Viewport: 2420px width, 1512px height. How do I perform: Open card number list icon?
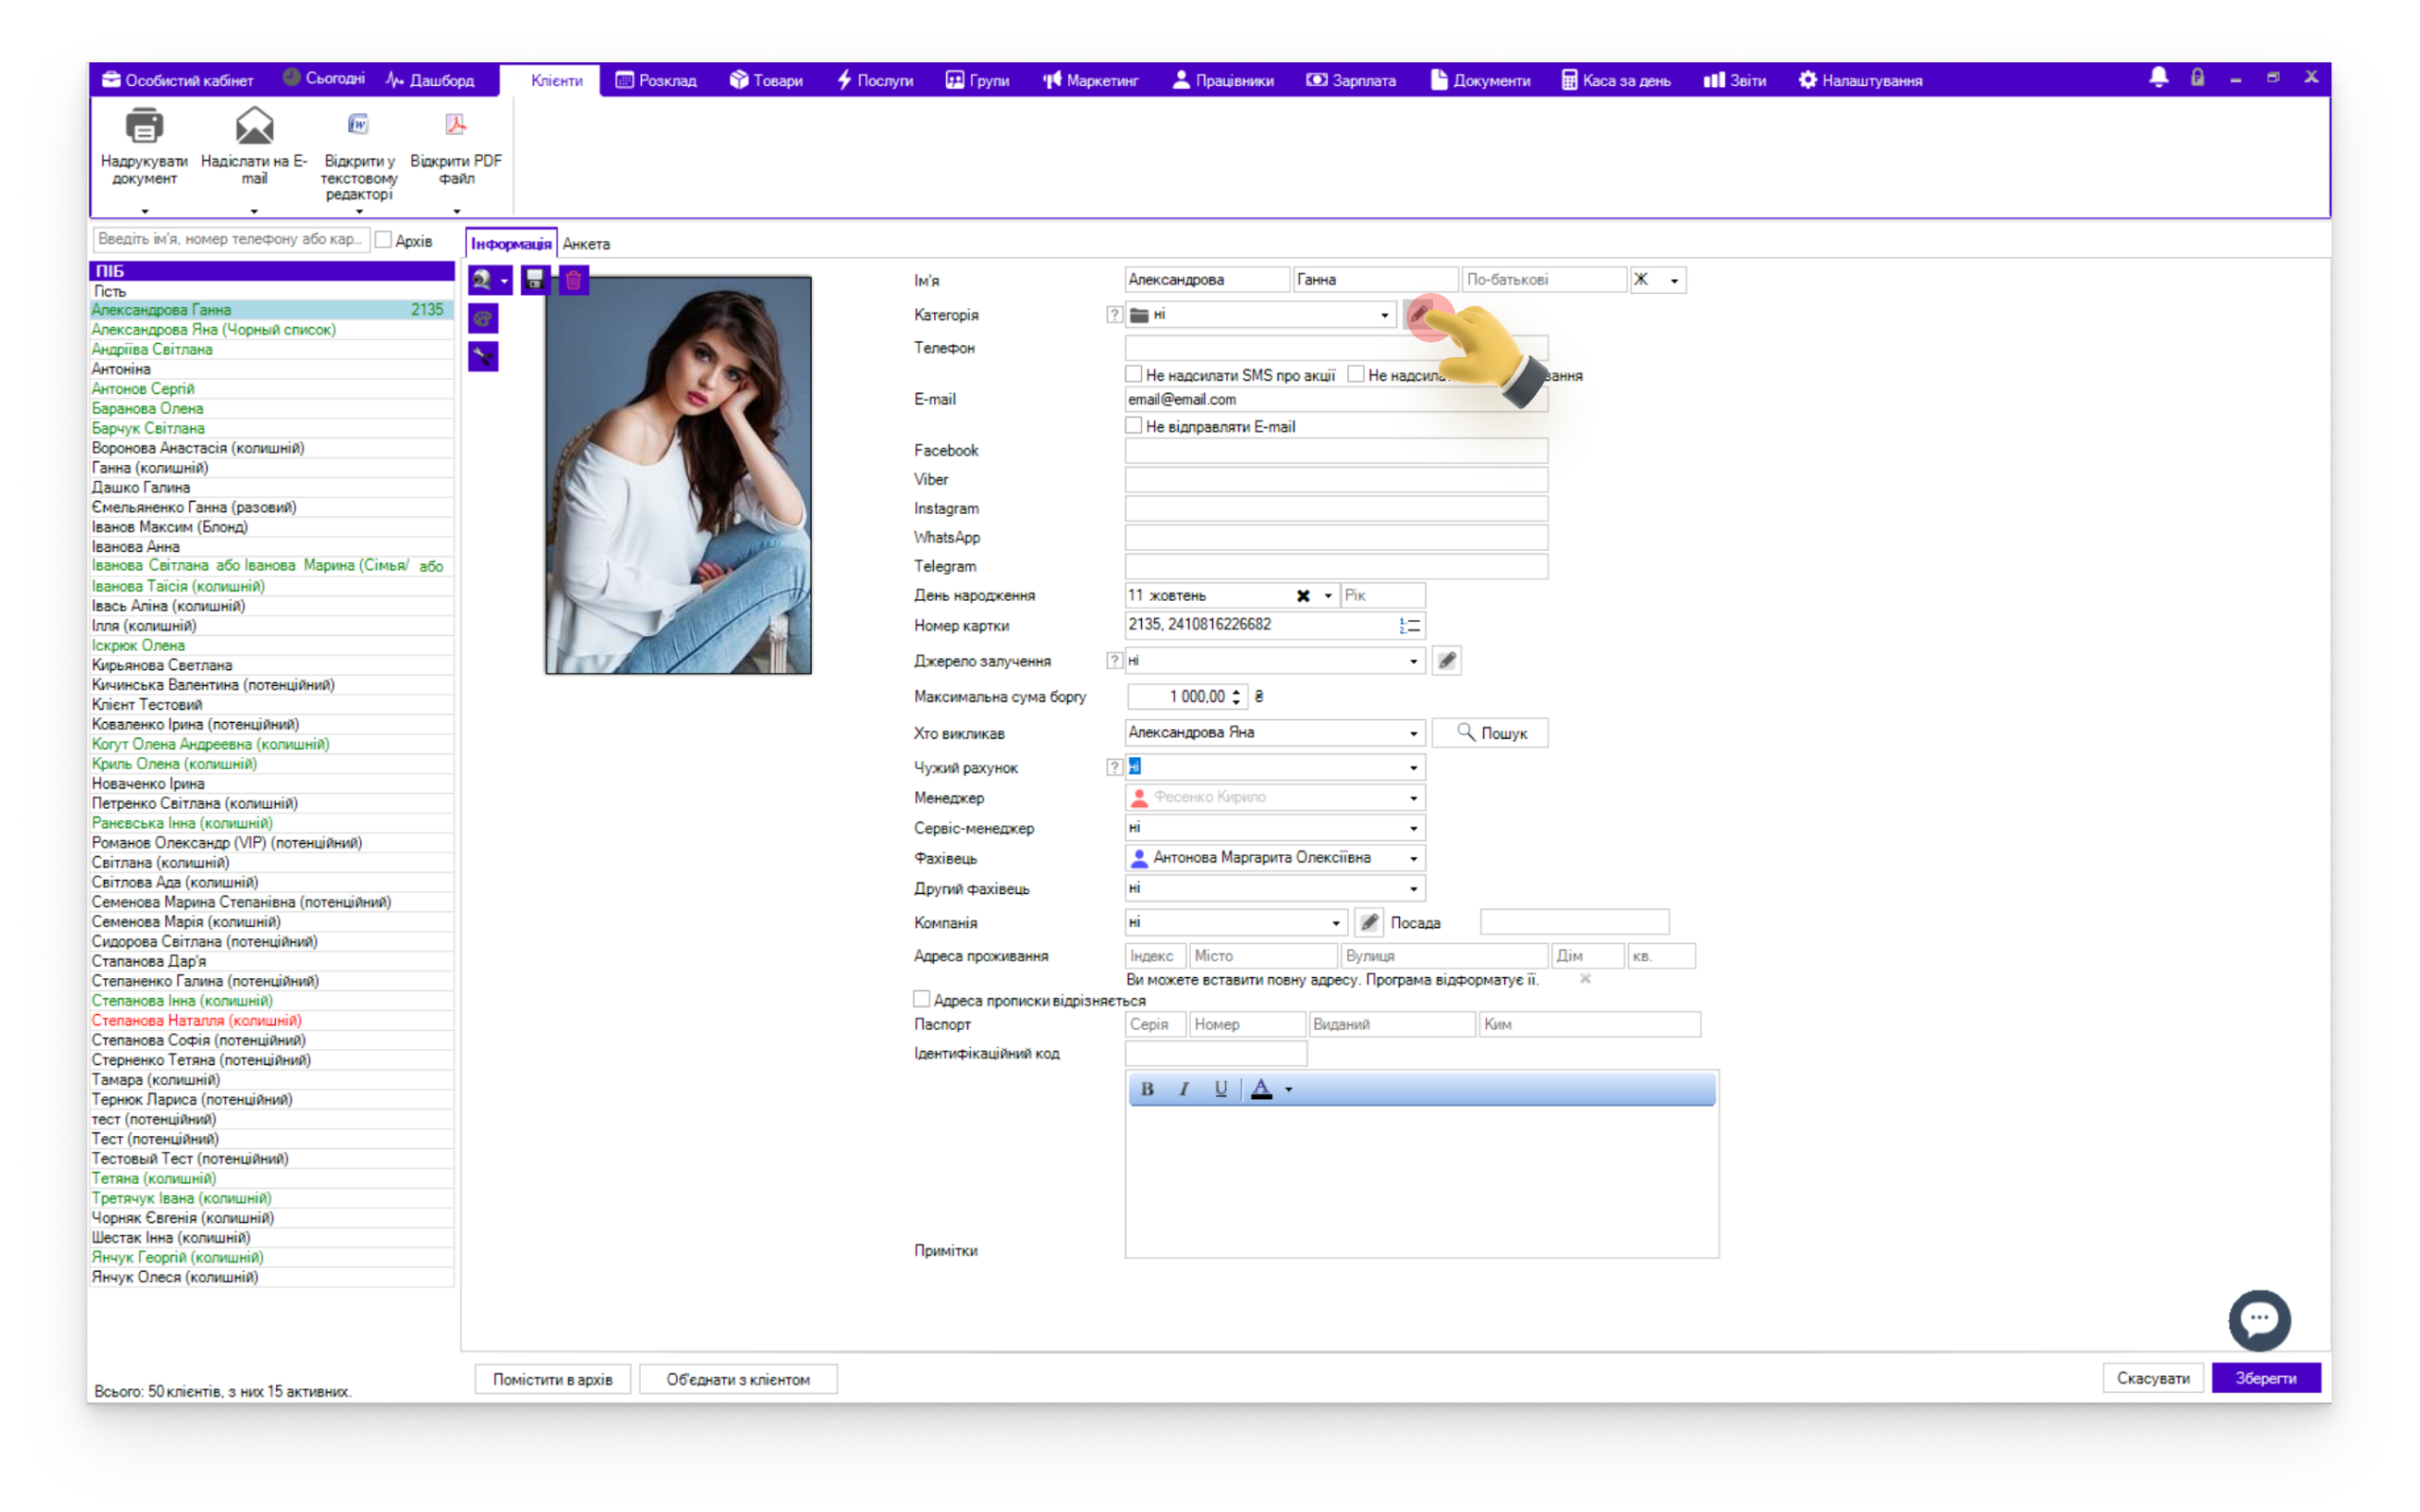point(1410,626)
